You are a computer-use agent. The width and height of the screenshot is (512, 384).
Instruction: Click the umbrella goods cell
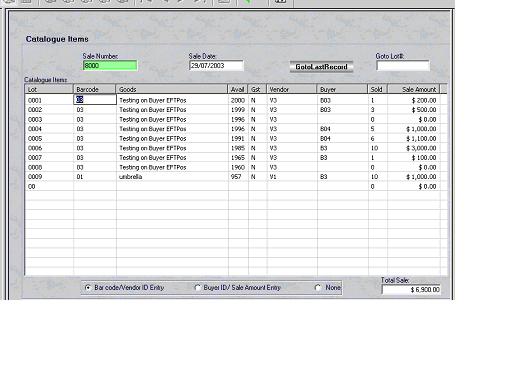pyautogui.click(x=172, y=177)
